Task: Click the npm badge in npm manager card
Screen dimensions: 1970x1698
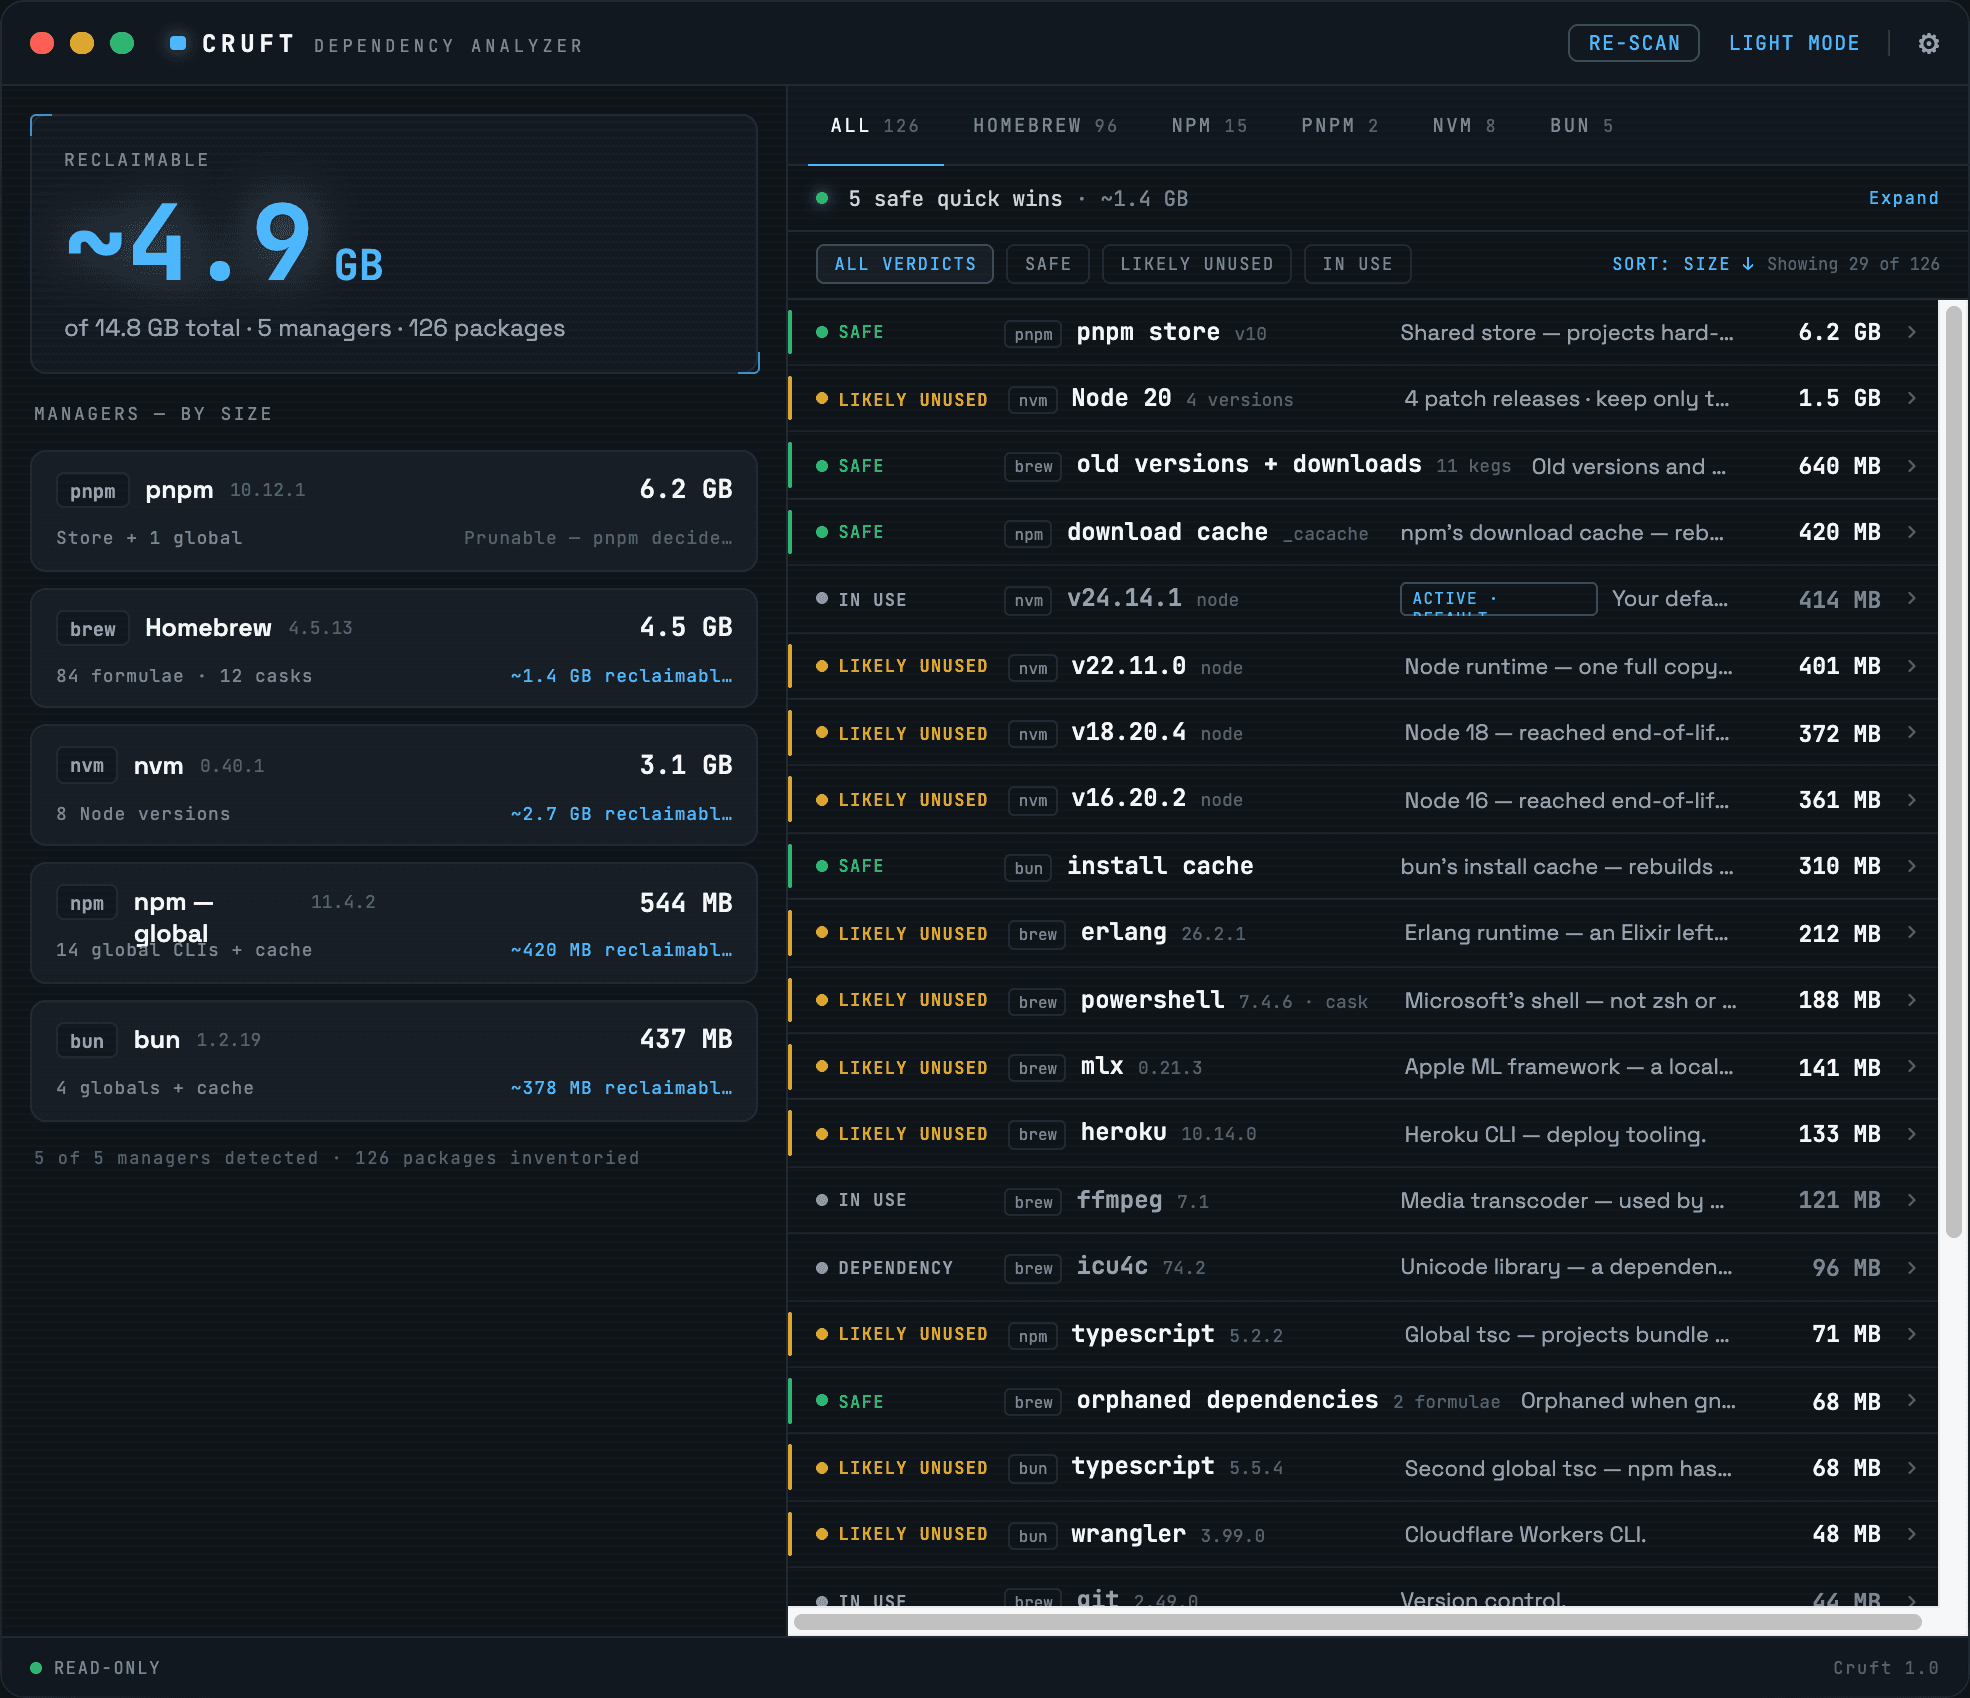Action: click(87, 903)
